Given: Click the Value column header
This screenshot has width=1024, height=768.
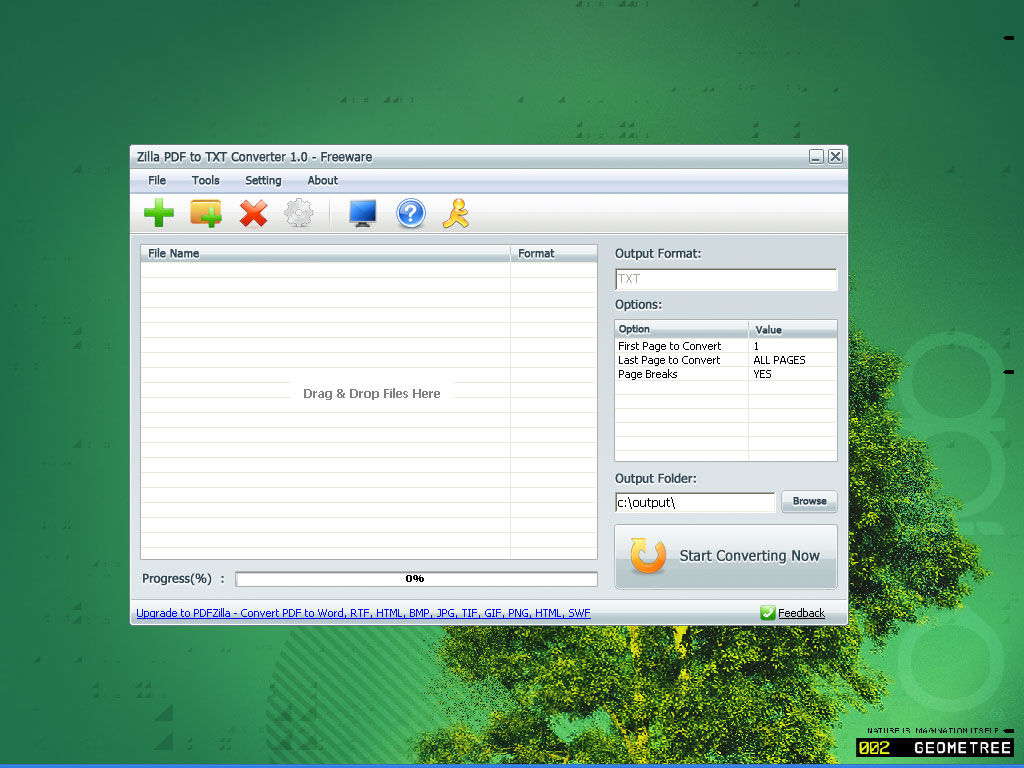Looking at the screenshot, I should (x=793, y=329).
